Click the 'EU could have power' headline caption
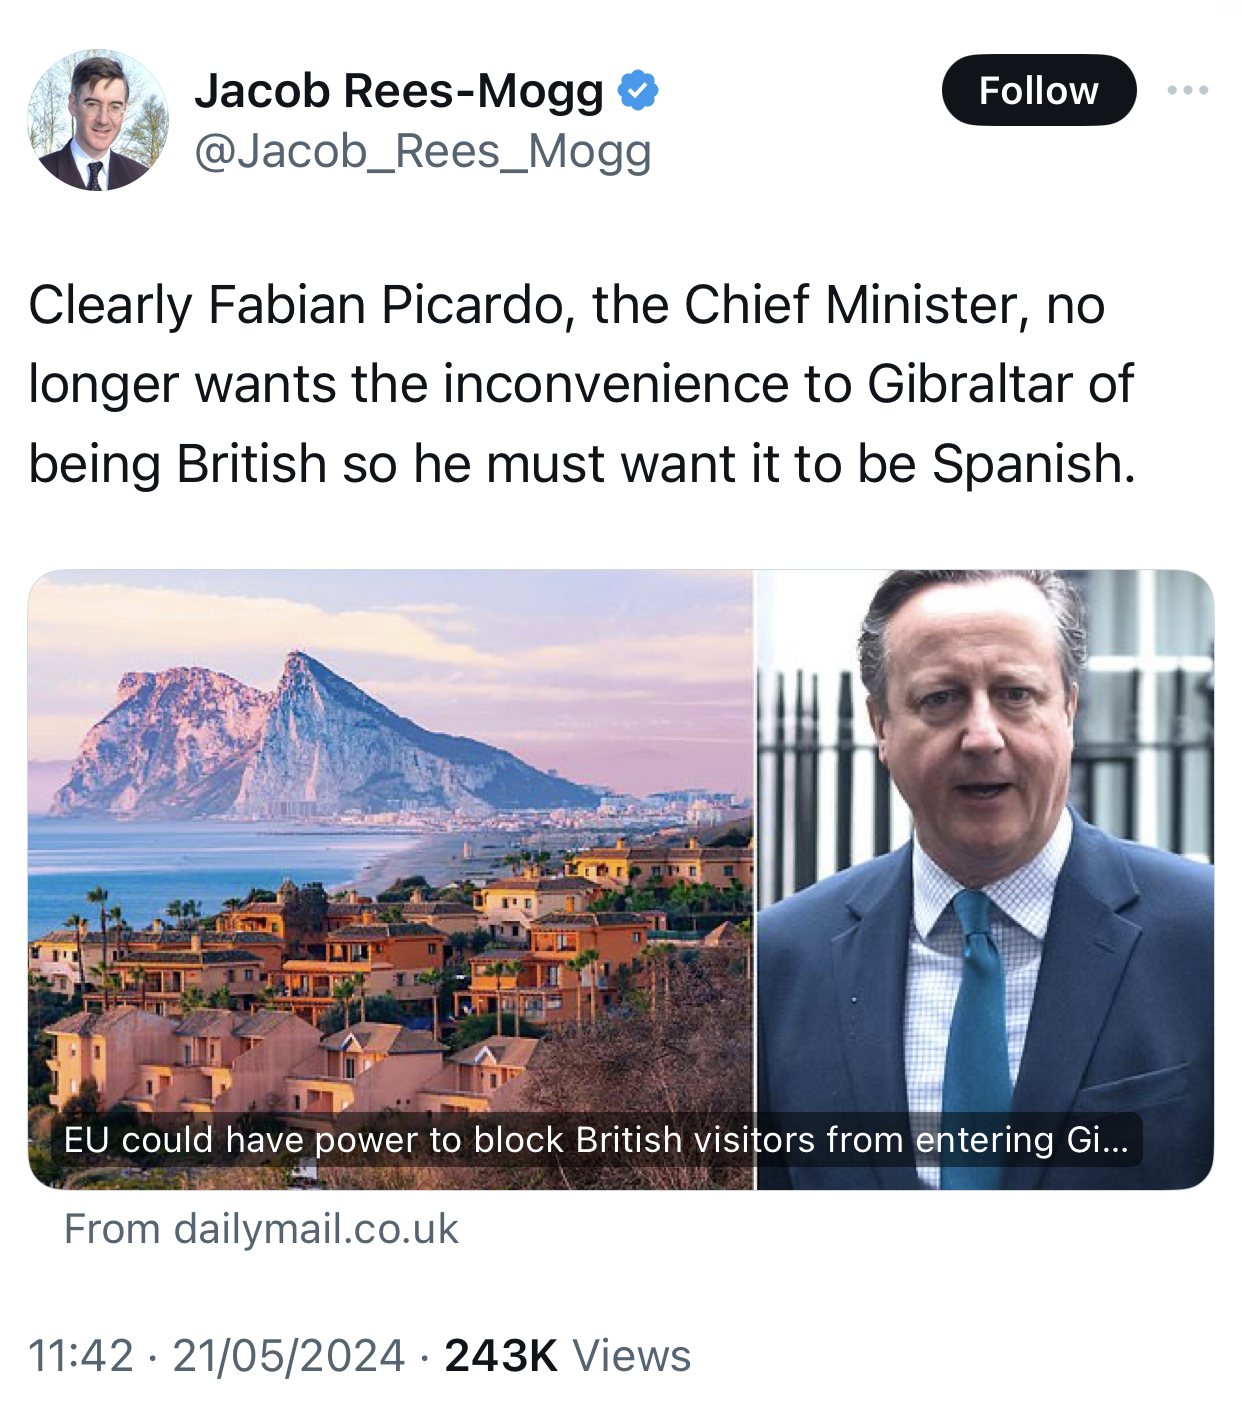Image resolution: width=1242 pixels, height=1417 pixels. click(x=596, y=1140)
